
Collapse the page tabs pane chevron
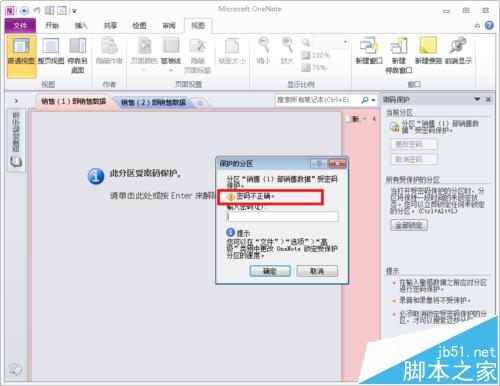point(374,119)
